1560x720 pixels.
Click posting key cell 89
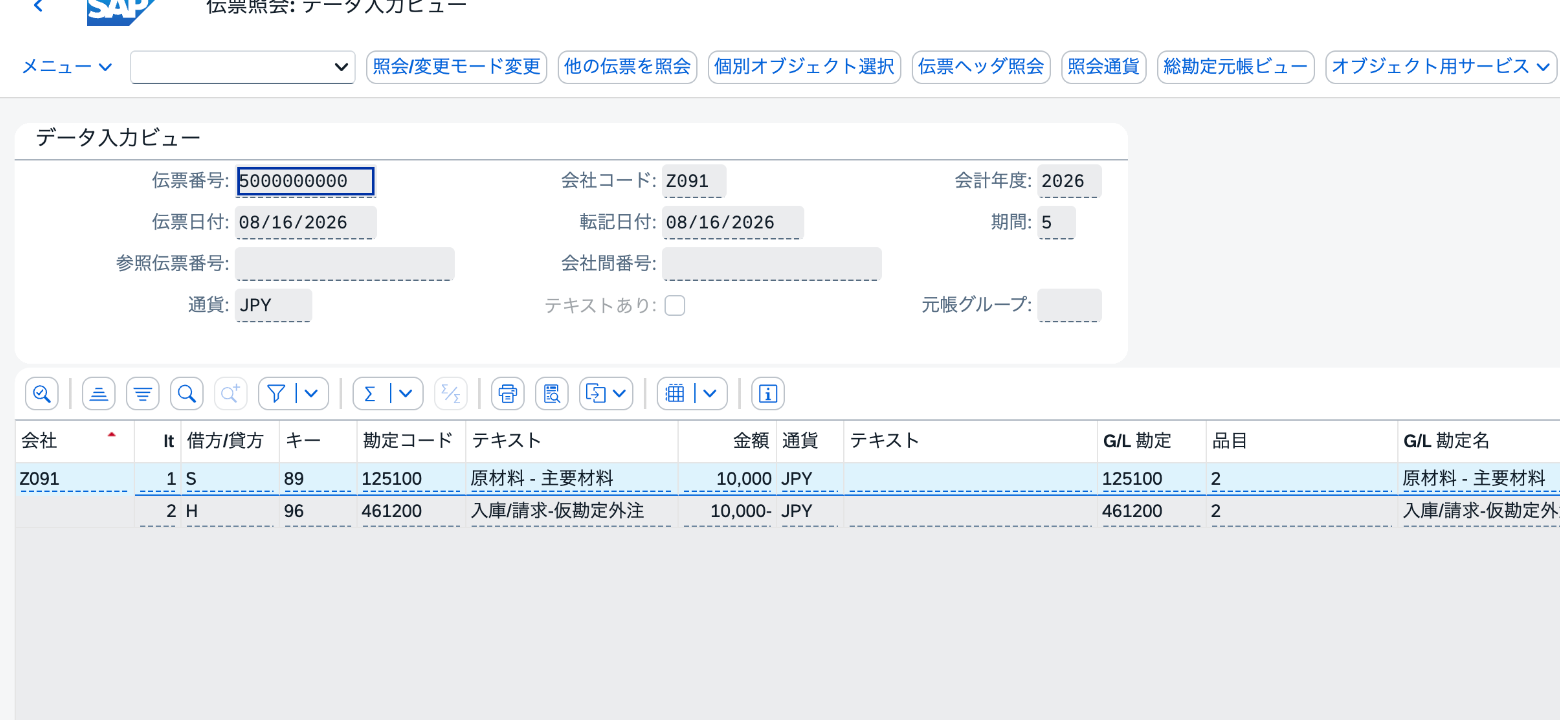(x=318, y=479)
